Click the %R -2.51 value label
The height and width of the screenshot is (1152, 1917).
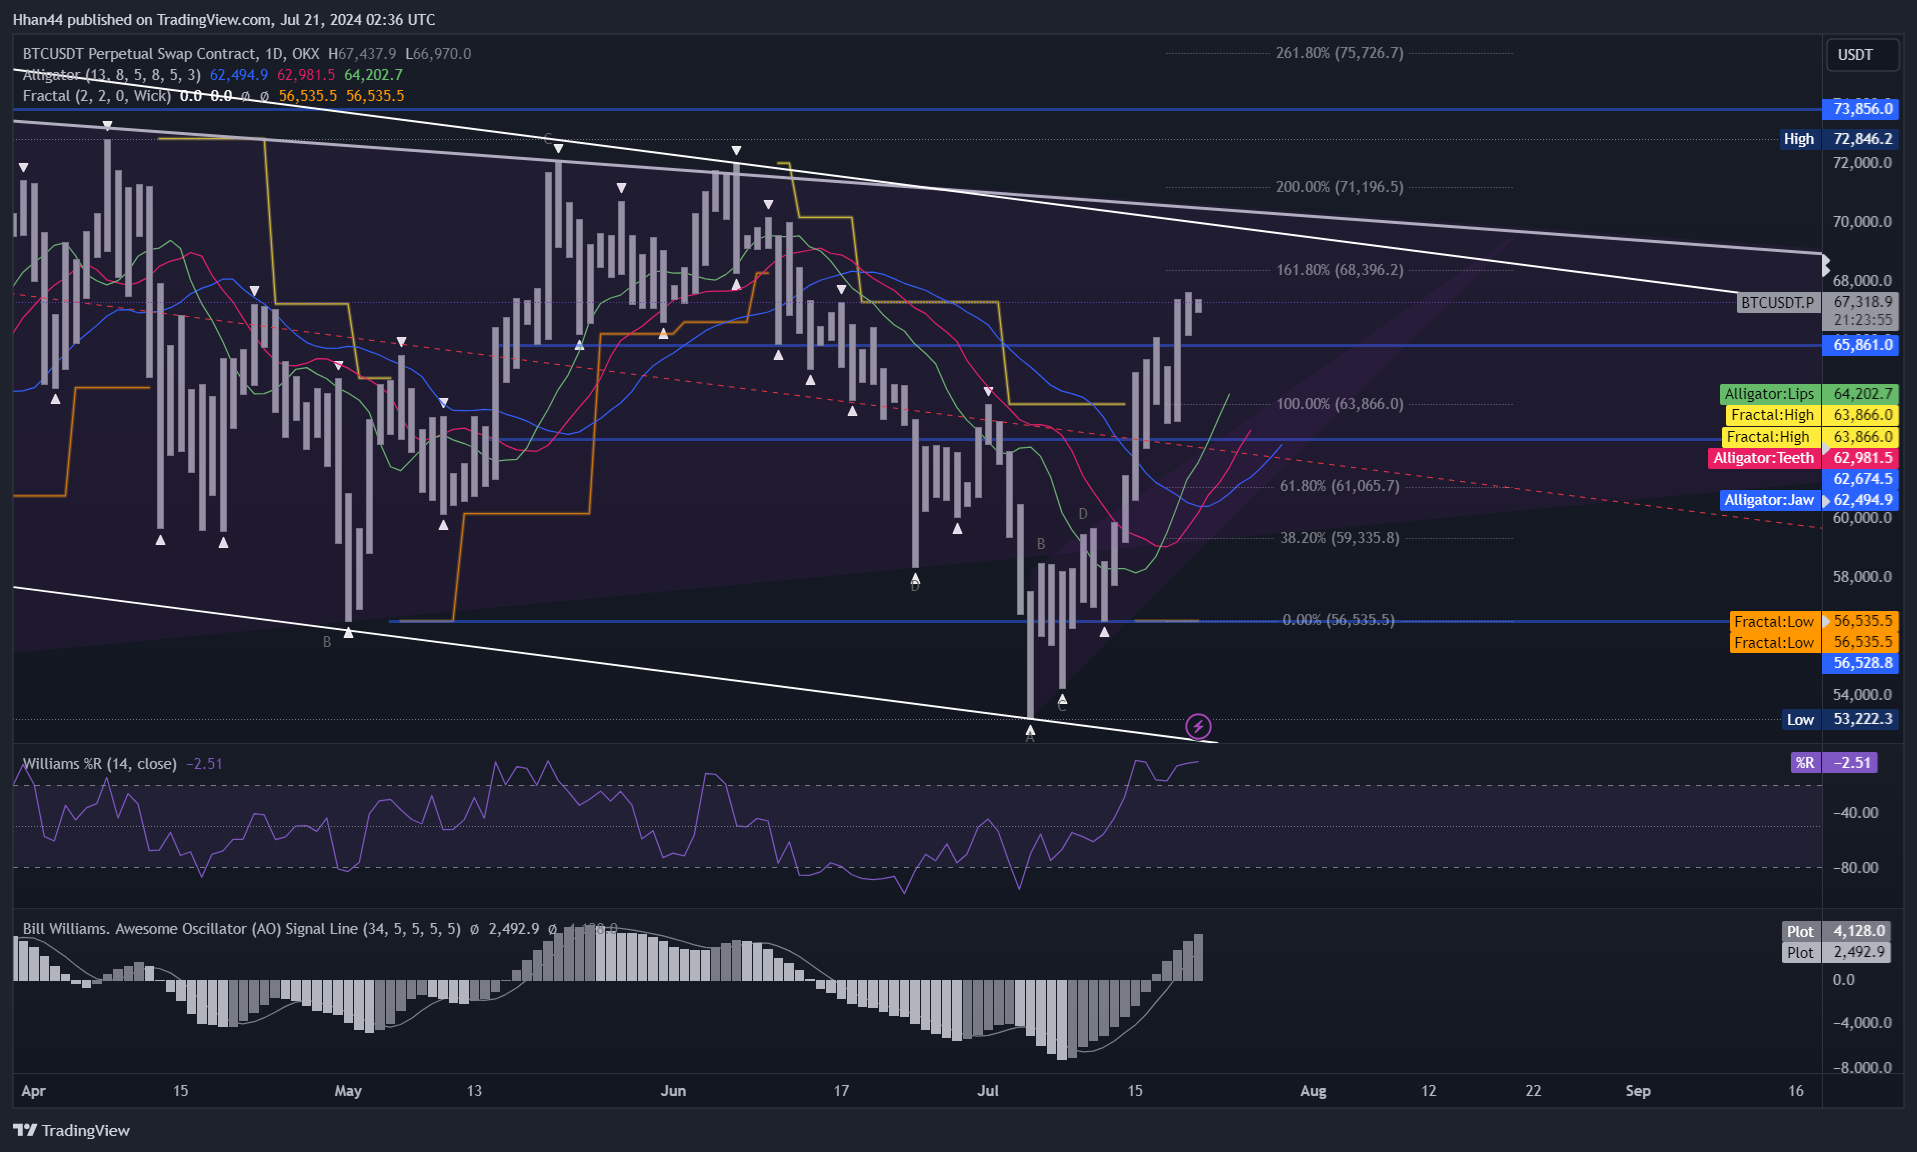(x=1834, y=763)
